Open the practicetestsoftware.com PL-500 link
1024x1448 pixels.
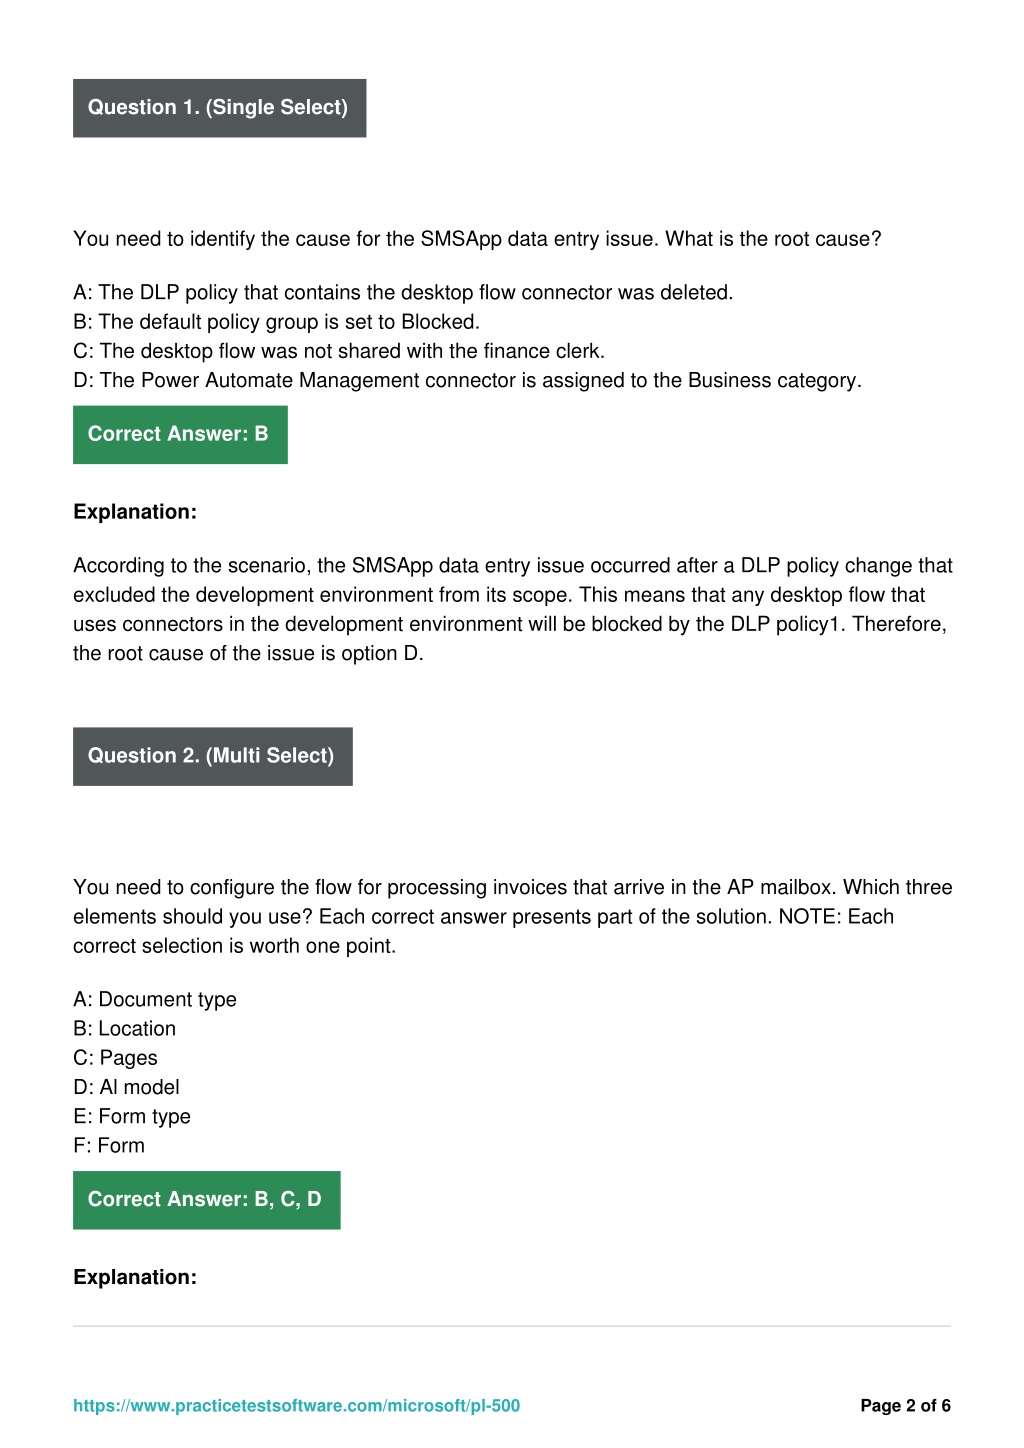[x=296, y=1405]
